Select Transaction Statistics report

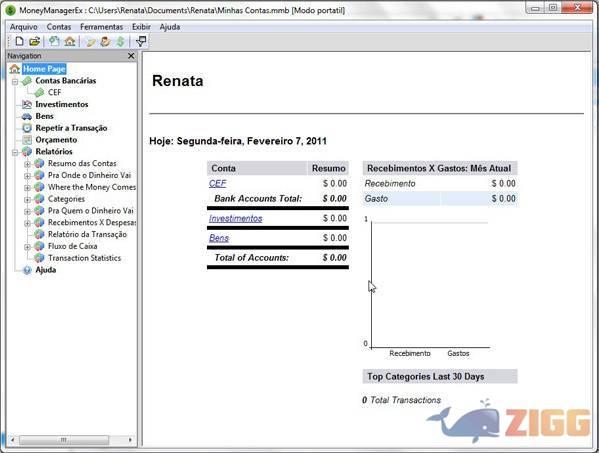pyautogui.click(x=84, y=258)
